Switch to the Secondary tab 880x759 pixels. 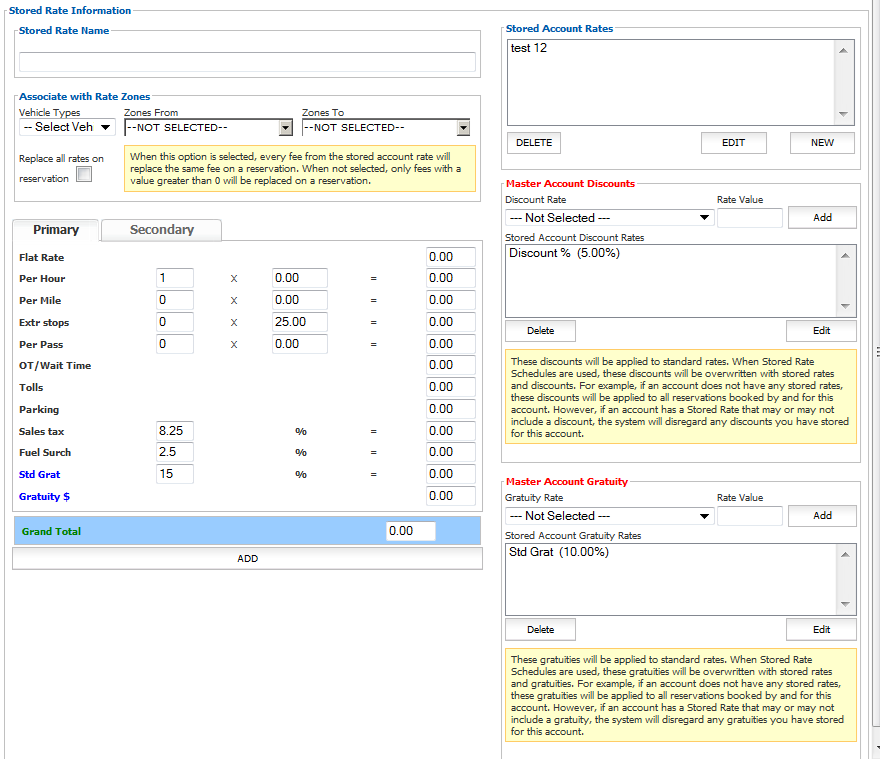tap(161, 230)
